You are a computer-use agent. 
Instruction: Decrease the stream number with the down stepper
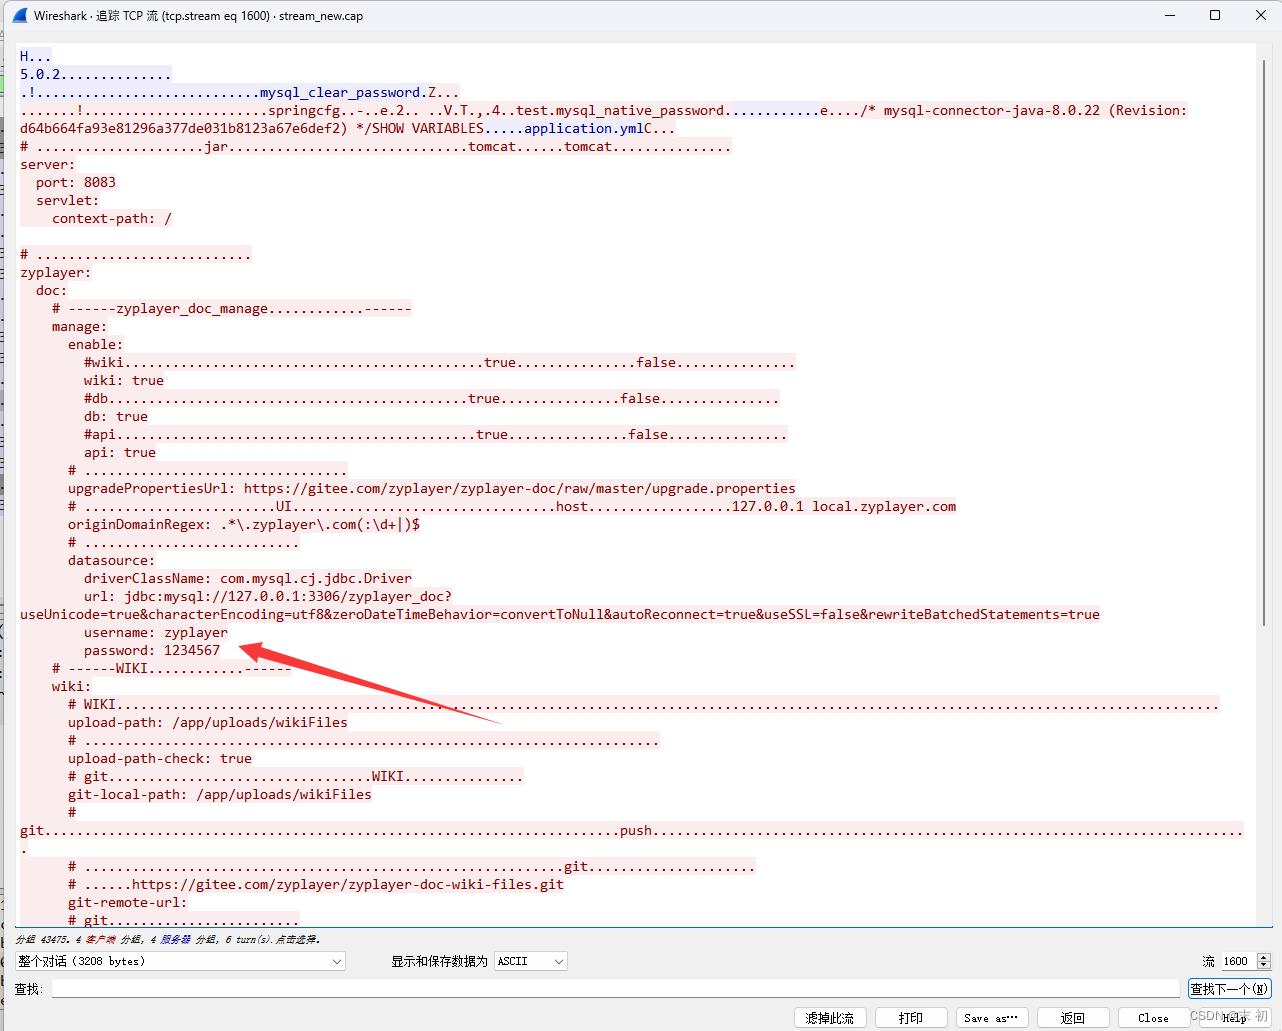click(1263, 966)
